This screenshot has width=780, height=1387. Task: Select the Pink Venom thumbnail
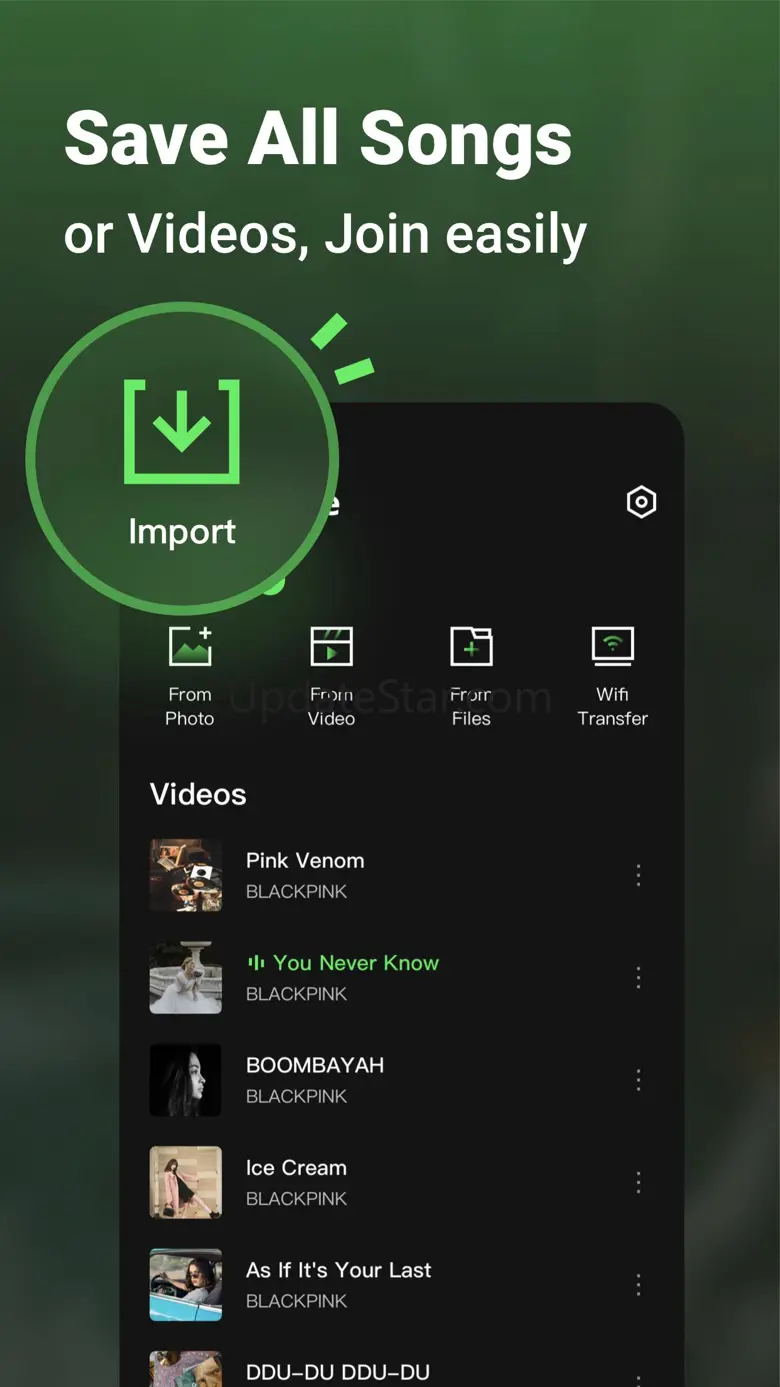(186, 876)
